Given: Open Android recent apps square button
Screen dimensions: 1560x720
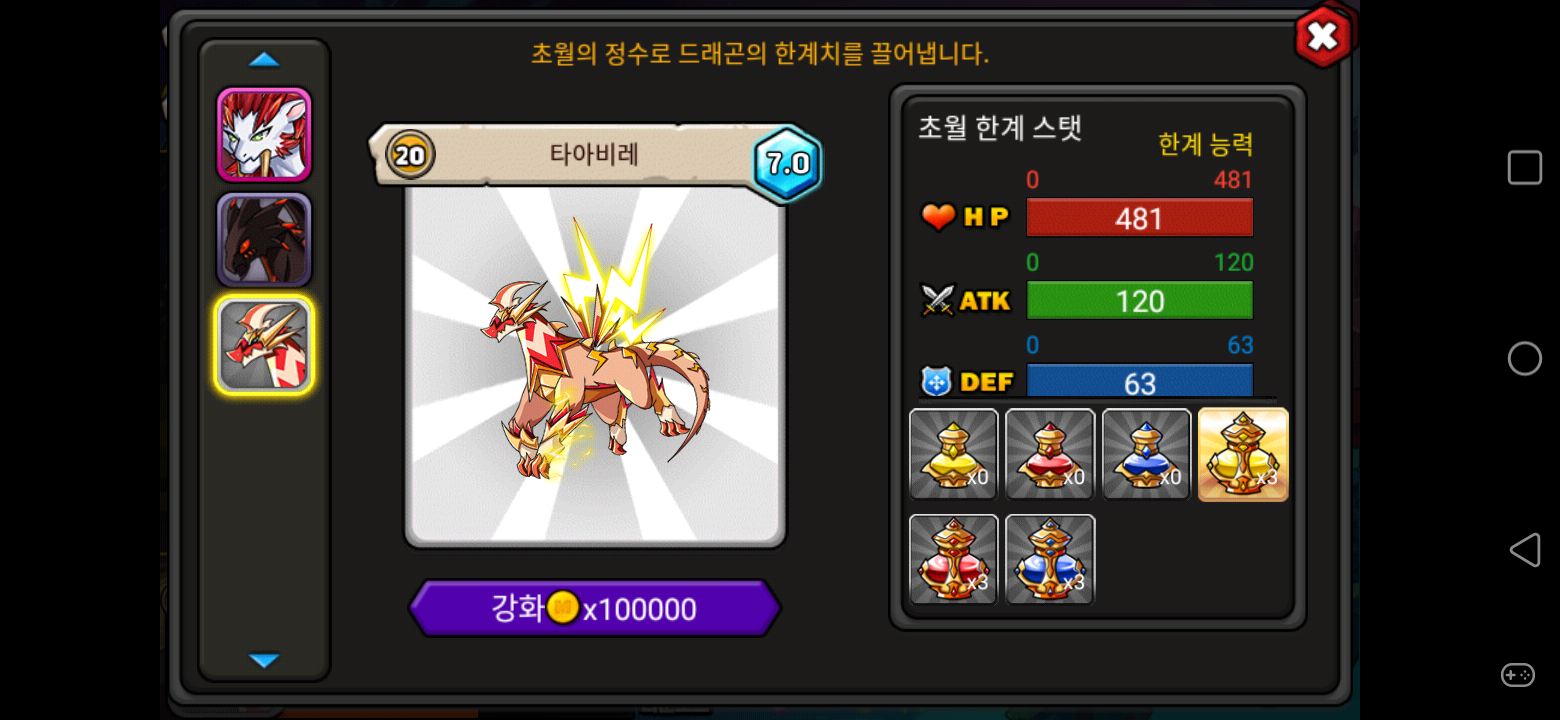Looking at the screenshot, I should pos(1525,168).
